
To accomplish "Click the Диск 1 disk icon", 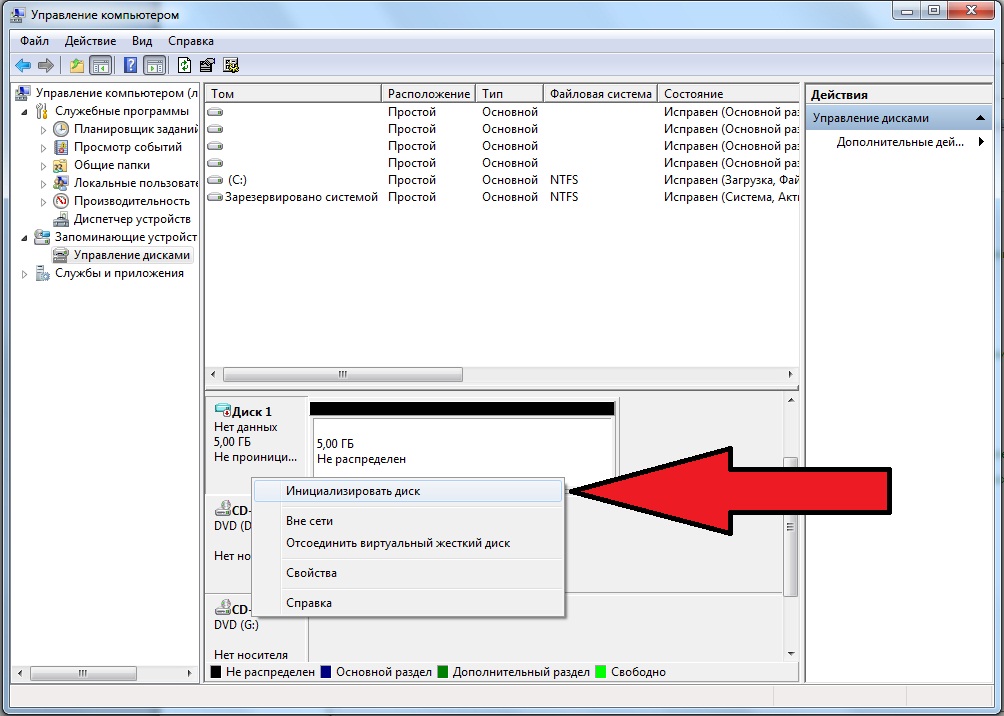I will tap(223, 409).
